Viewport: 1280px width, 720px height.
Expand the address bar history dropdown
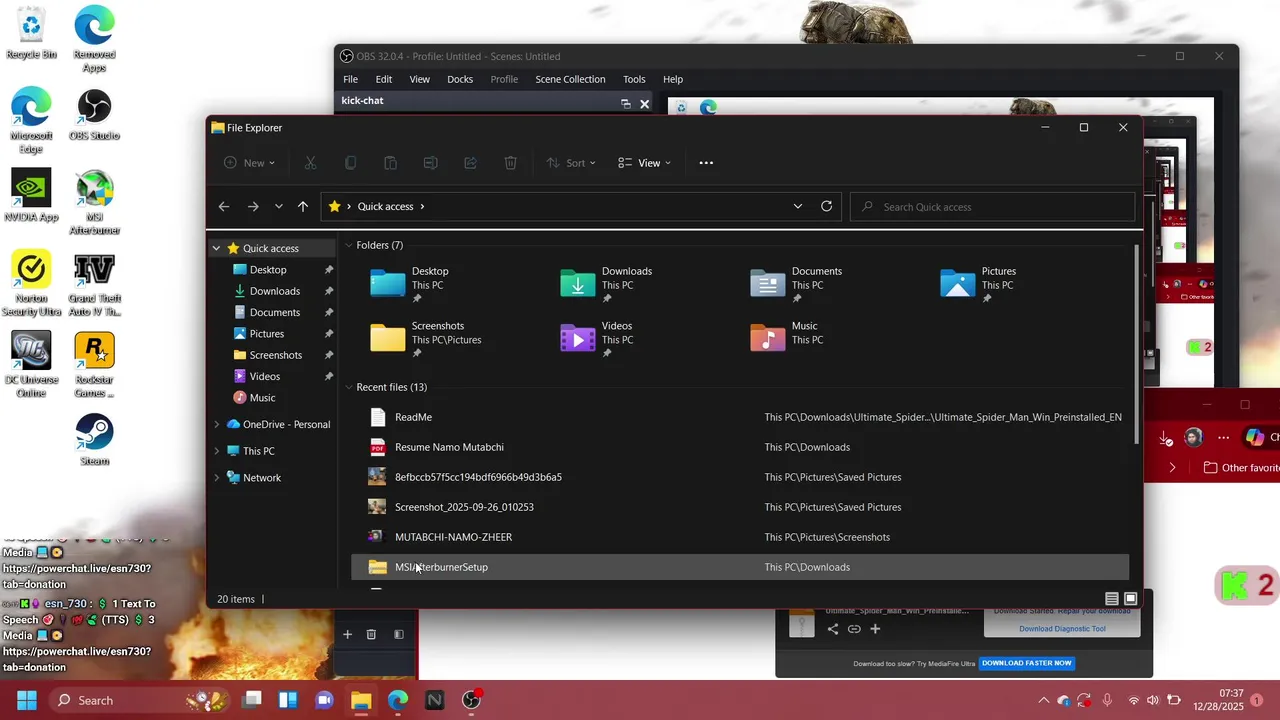(x=798, y=207)
